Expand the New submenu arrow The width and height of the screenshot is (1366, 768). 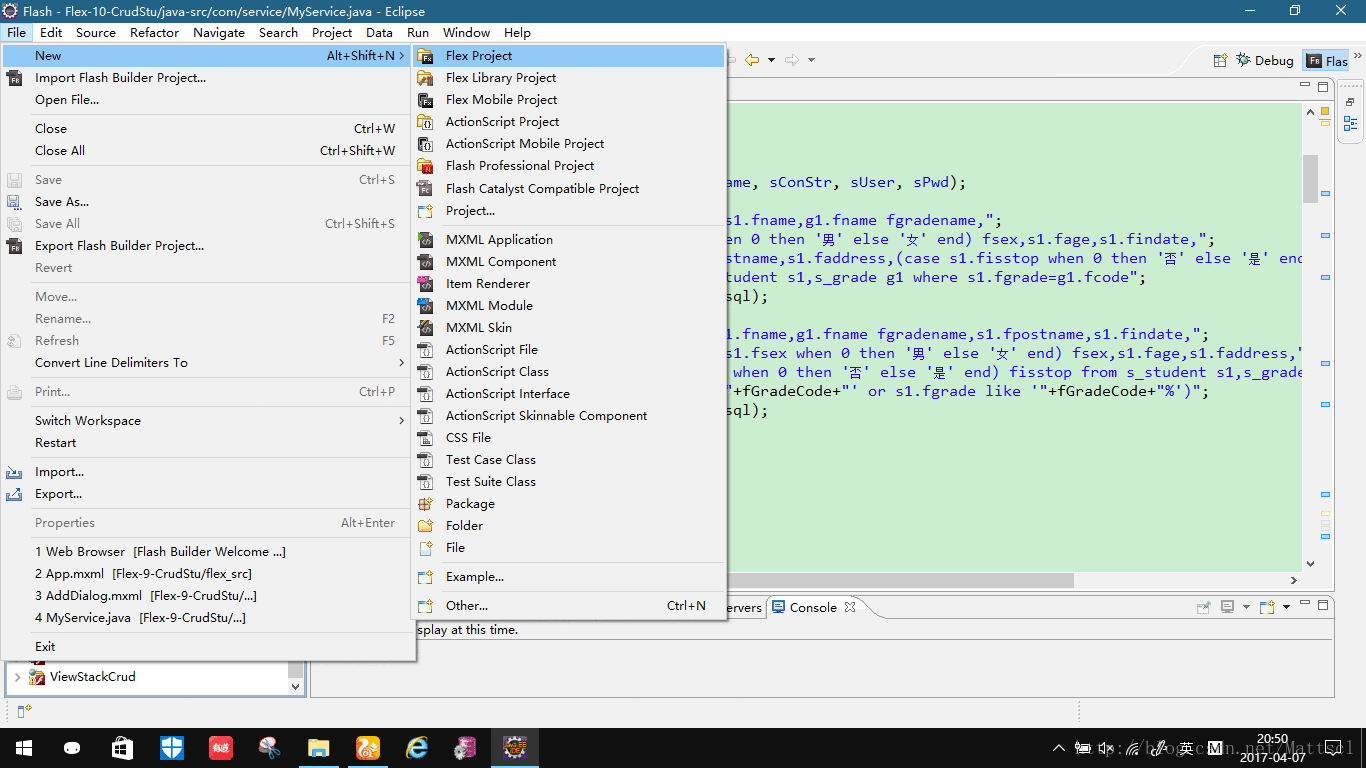[x=402, y=56]
